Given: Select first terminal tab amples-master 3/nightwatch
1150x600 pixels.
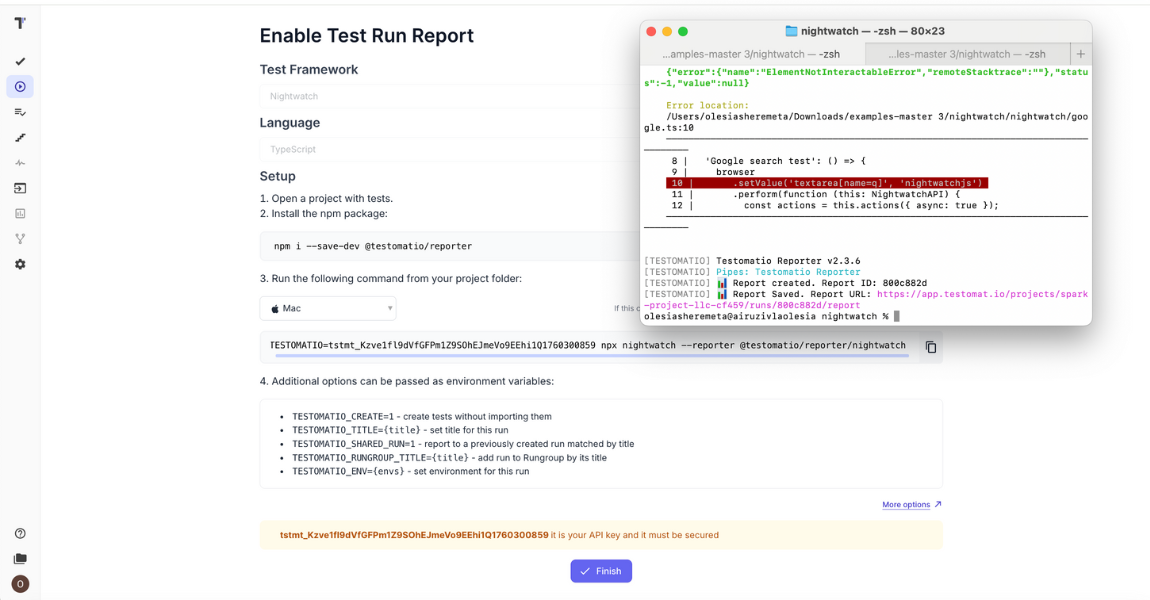Looking at the screenshot, I should pyautogui.click(x=752, y=54).
